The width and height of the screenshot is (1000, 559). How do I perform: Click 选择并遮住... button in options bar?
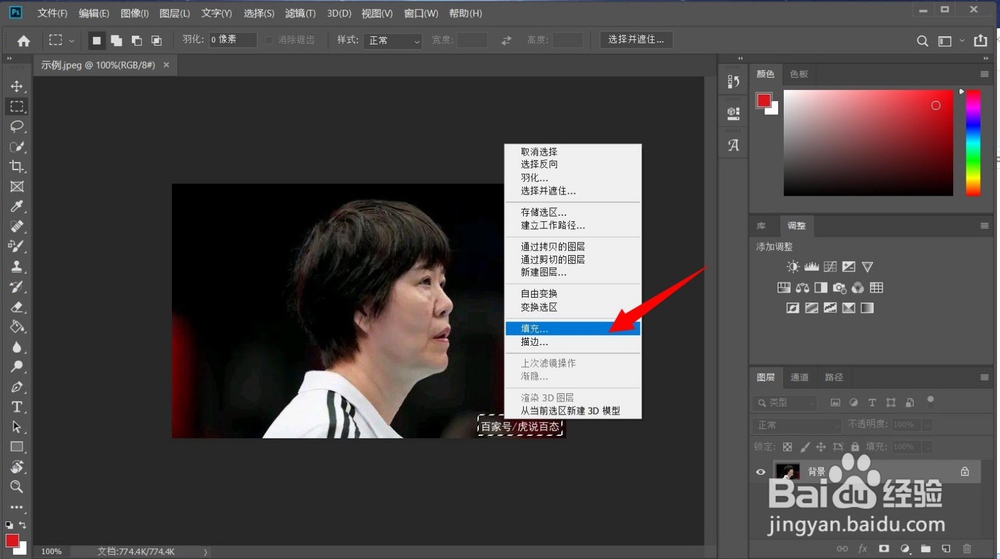click(636, 40)
